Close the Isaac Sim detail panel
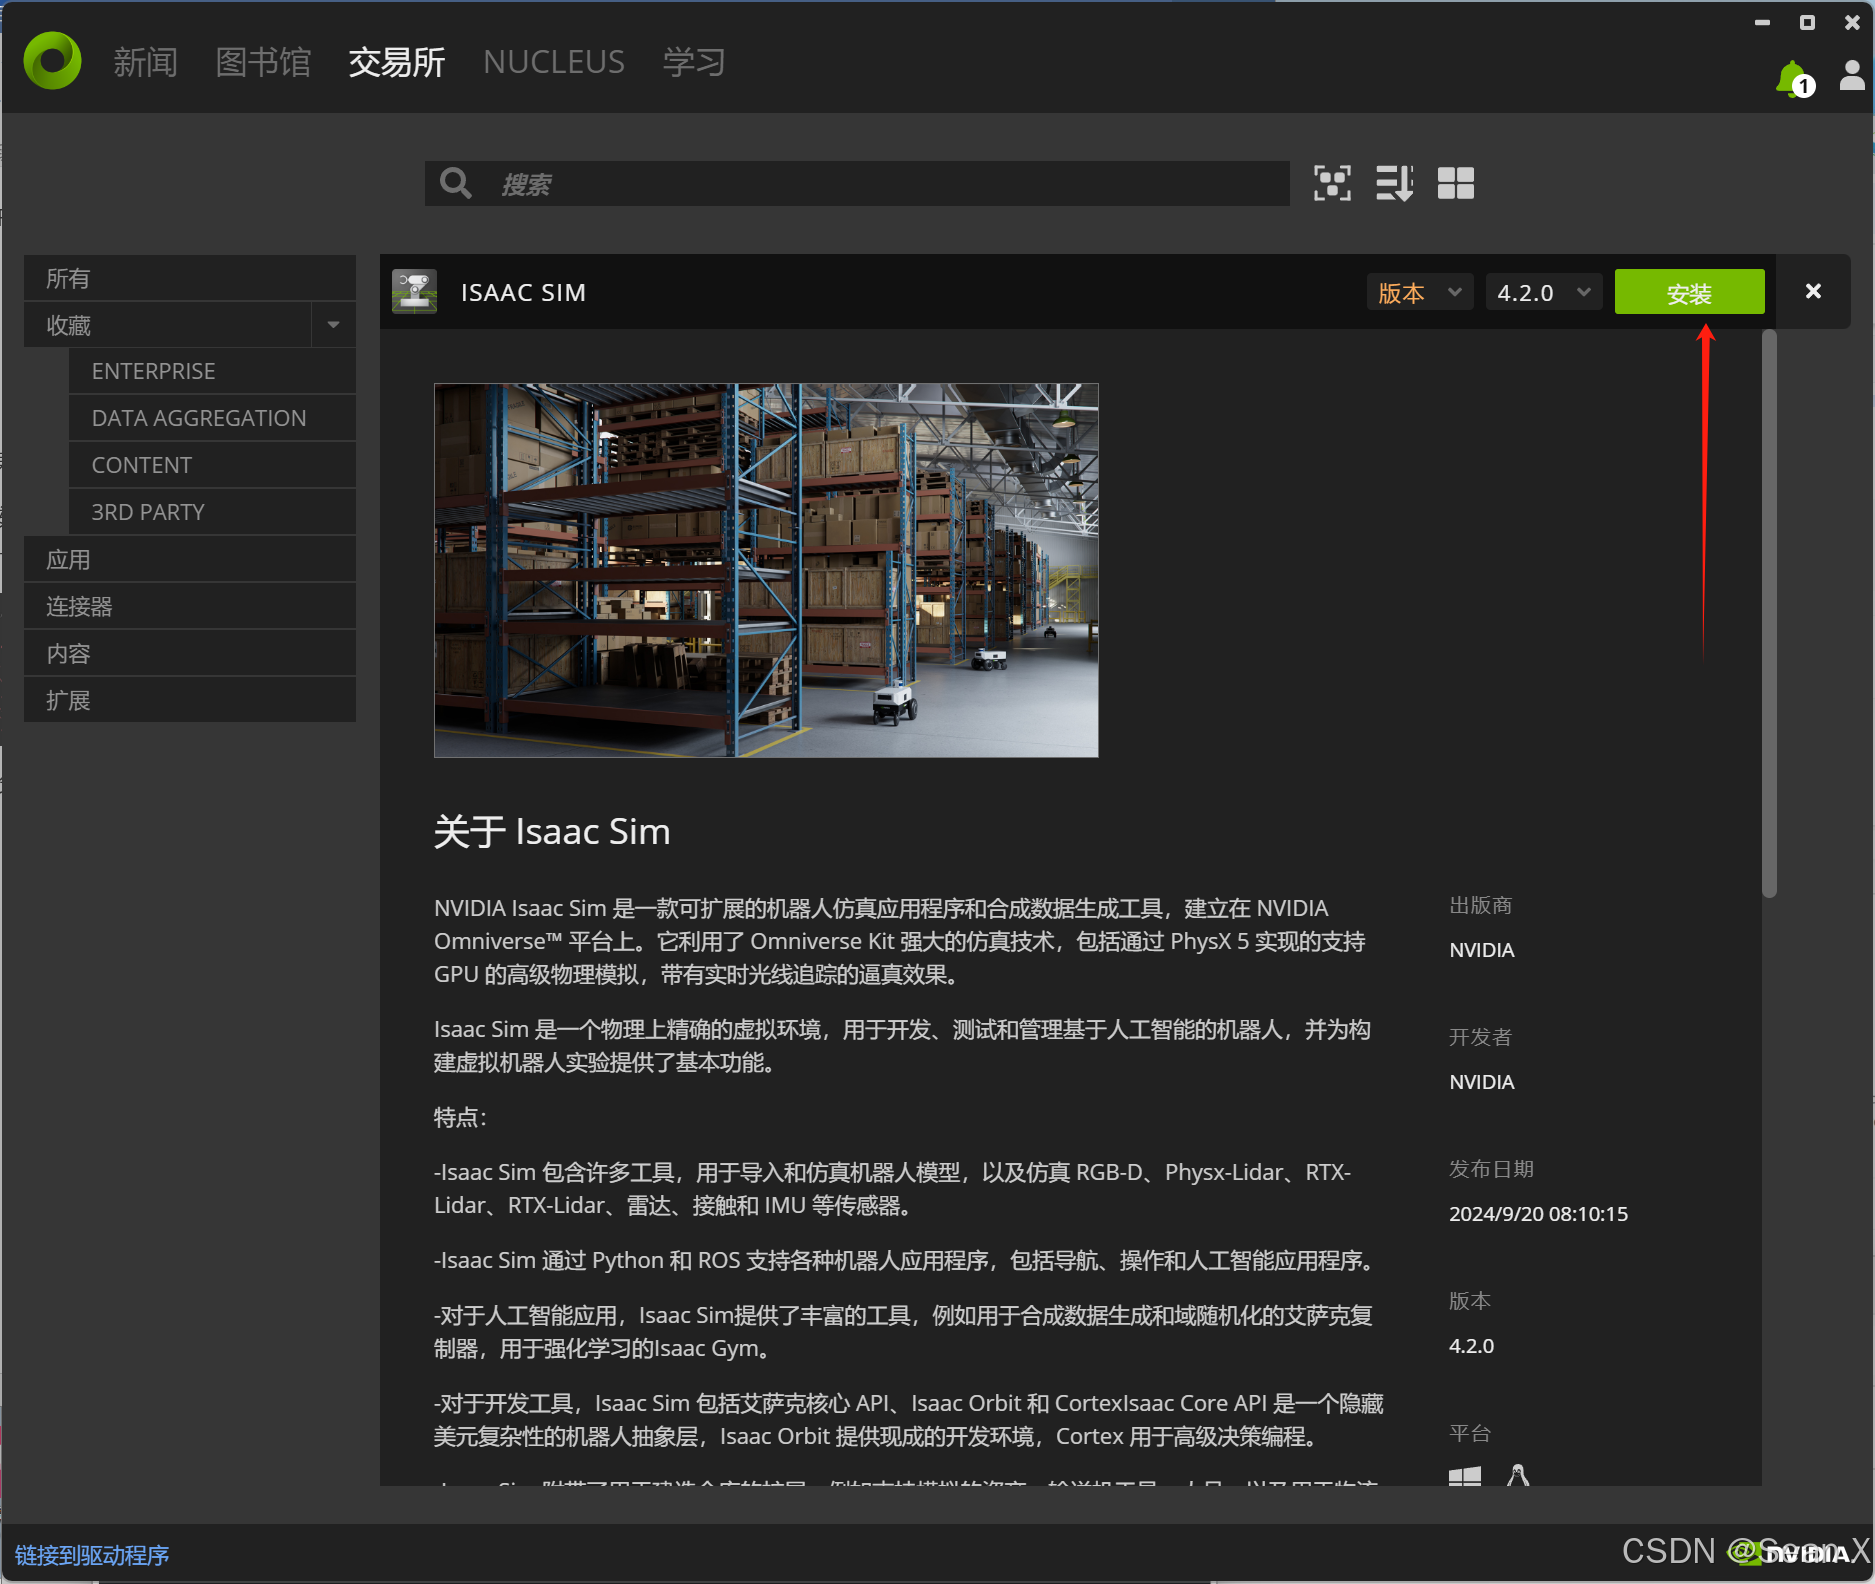The width and height of the screenshot is (1875, 1584). 1813,291
